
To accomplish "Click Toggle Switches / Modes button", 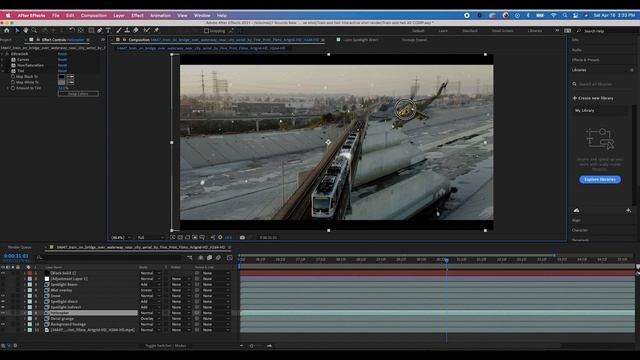I will pyautogui.click(x=166, y=346).
